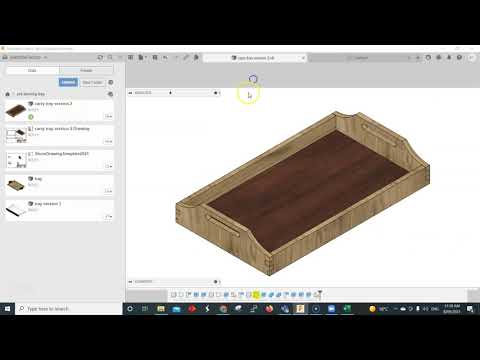
Task: Toggle list view icon beside breadcrumb
Action: point(110,94)
